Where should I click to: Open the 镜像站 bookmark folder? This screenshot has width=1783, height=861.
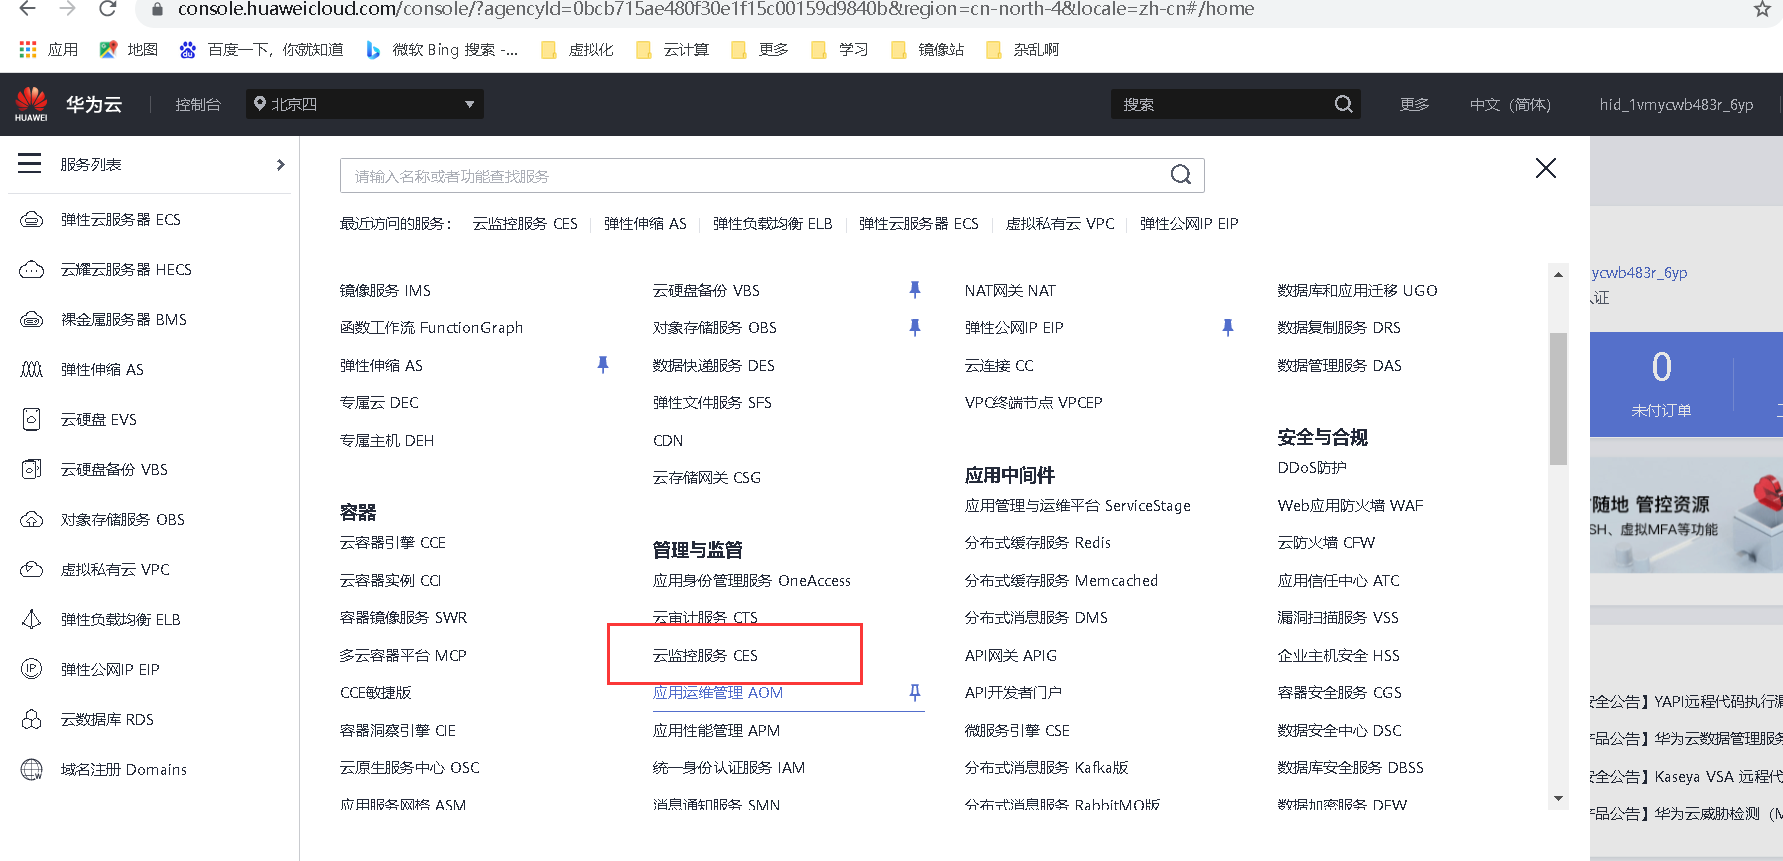tap(927, 49)
